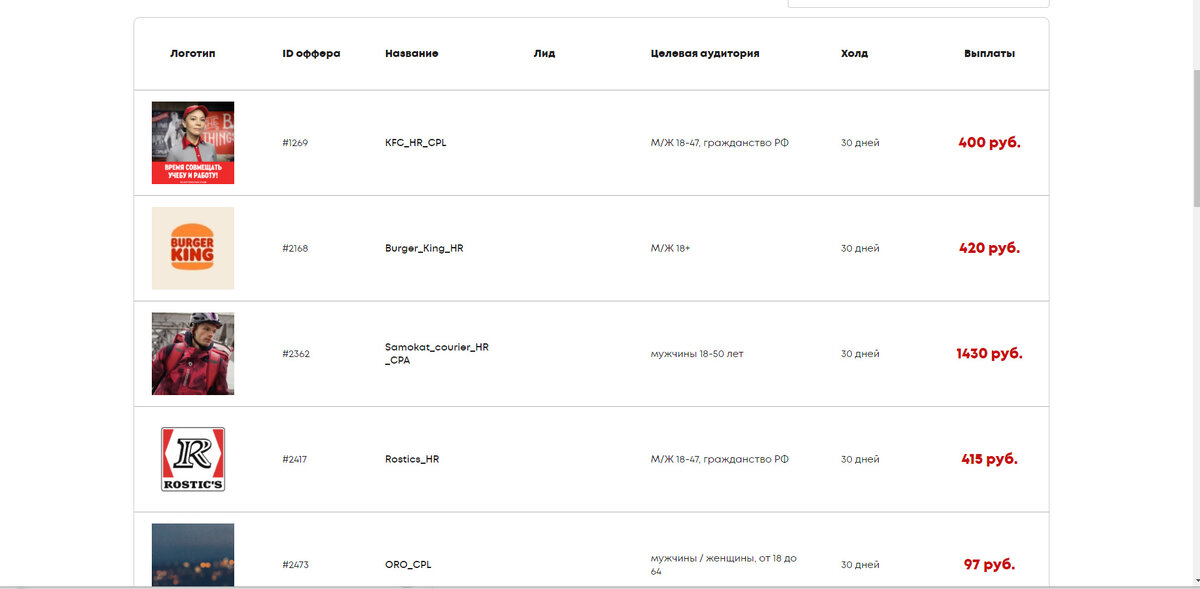Click the Холд column header
Image resolution: width=1200 pixels, height=589 pixels.
coord(854,54)
